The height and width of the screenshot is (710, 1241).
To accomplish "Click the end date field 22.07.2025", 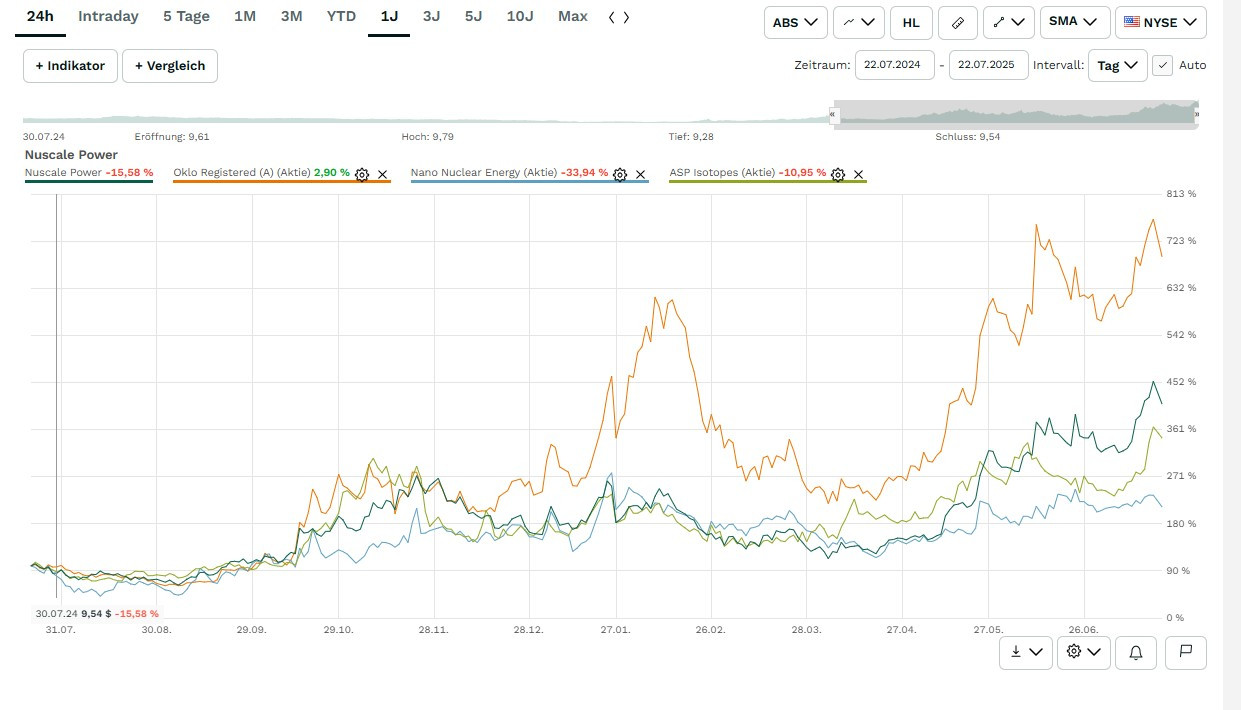I will (x=988, y=65).
